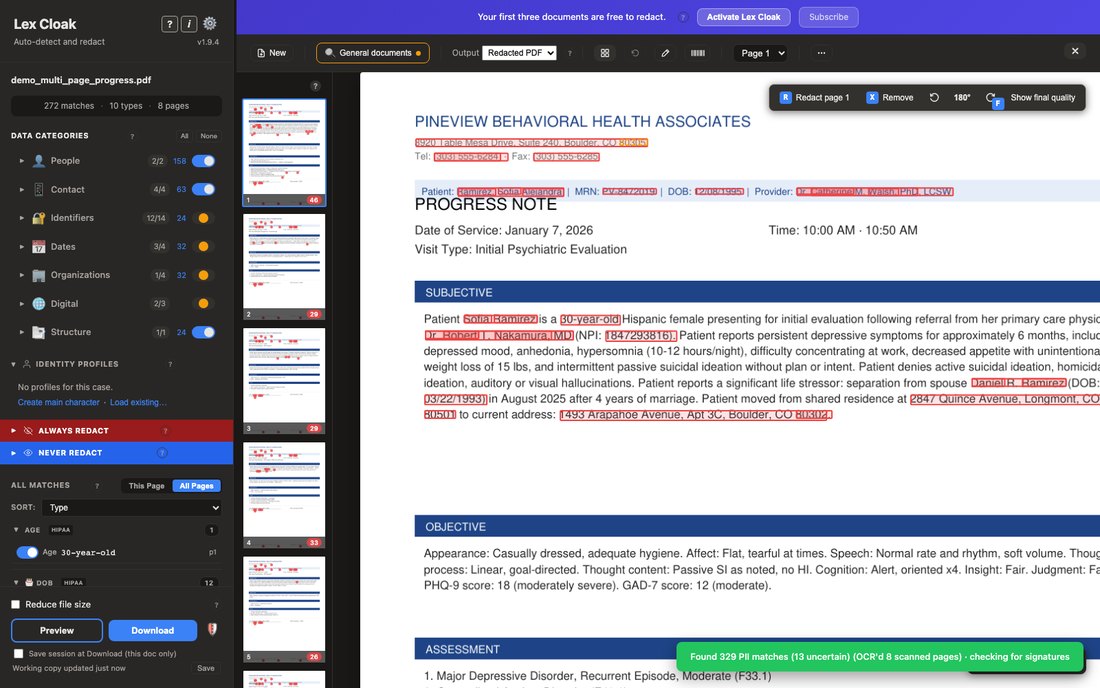
Task: Click Redact page 1 button
Action: pos(814,97)
